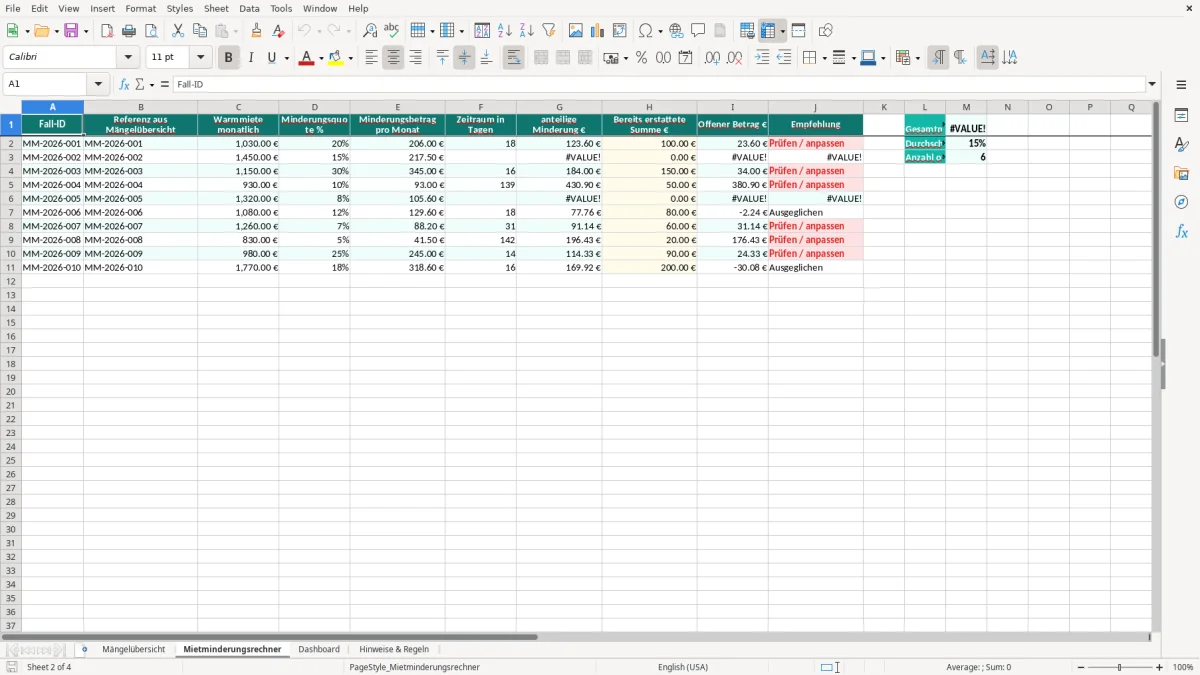This screenshot has width=1200, height=675.
Task: Open the Special Character dropdown arrow
Action: [660, 31]
